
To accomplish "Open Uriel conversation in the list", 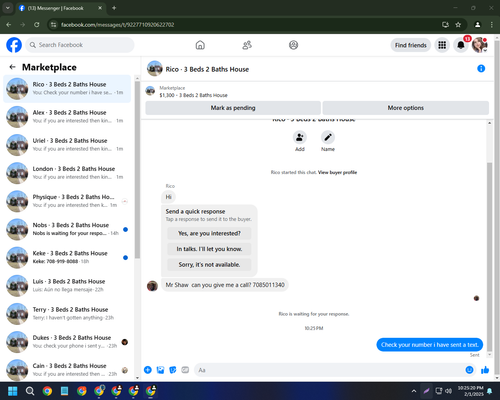I will [67, 145].
